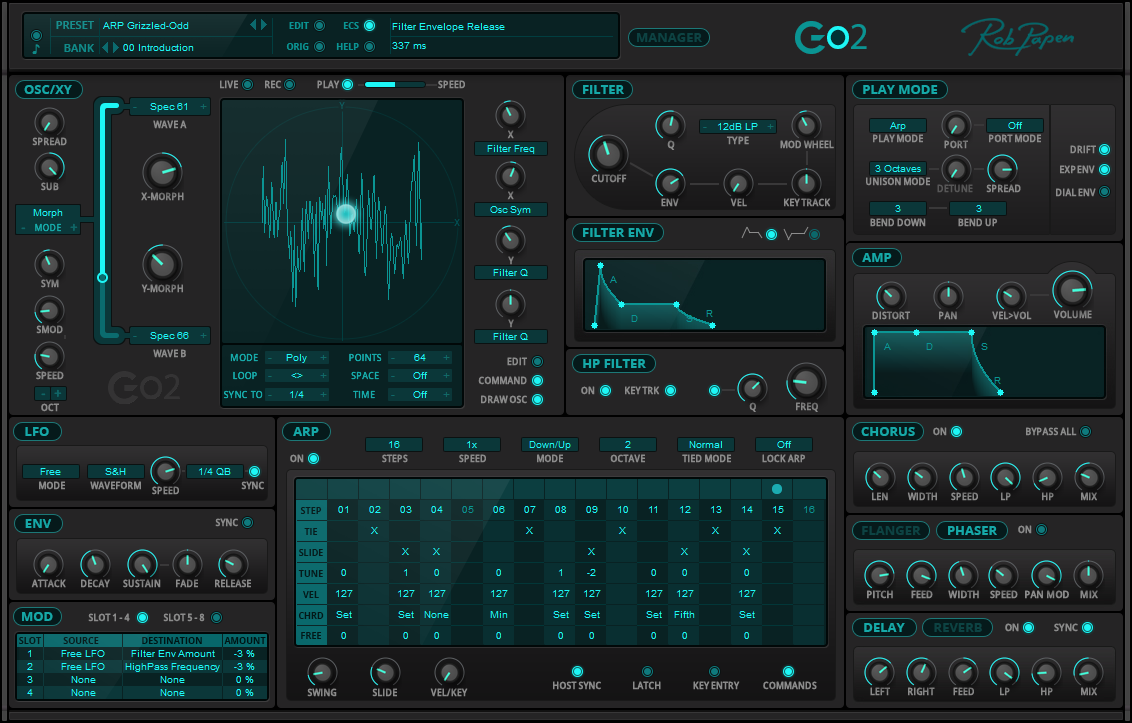Open the LFO Waveform S&H dropdown
Viewport: 1132px width, 723px height.
tap(116, 472)
